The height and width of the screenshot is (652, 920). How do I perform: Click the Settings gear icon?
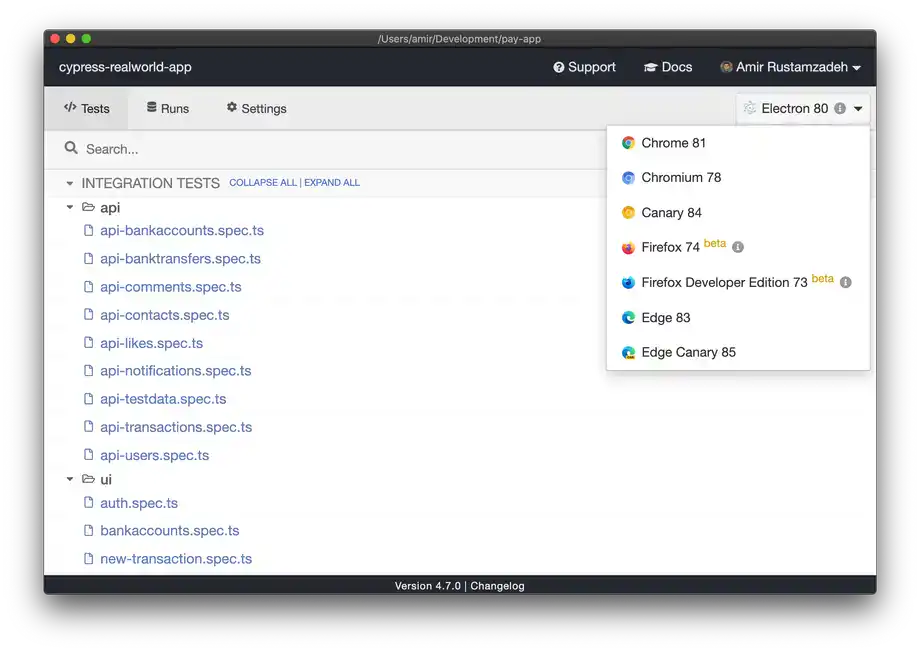pyautogui.click(x=232, y=107)
